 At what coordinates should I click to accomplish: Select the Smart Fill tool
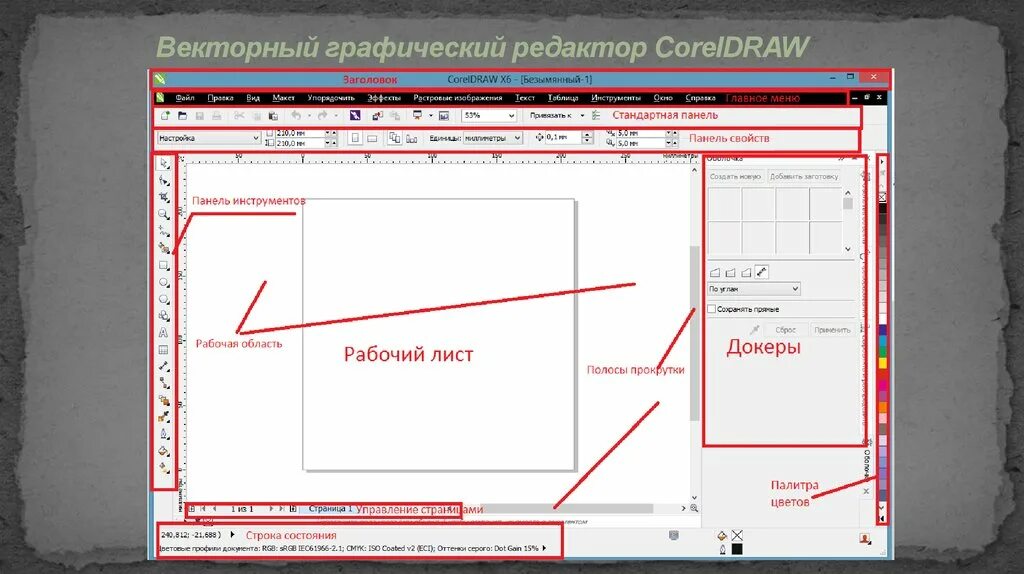coord(164,248)
